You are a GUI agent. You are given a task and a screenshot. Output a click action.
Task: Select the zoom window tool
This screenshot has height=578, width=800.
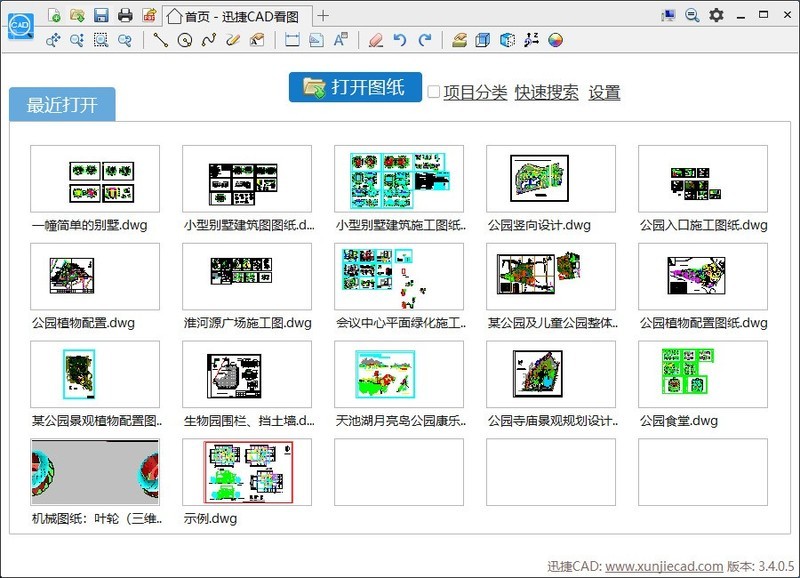(101, 40)
